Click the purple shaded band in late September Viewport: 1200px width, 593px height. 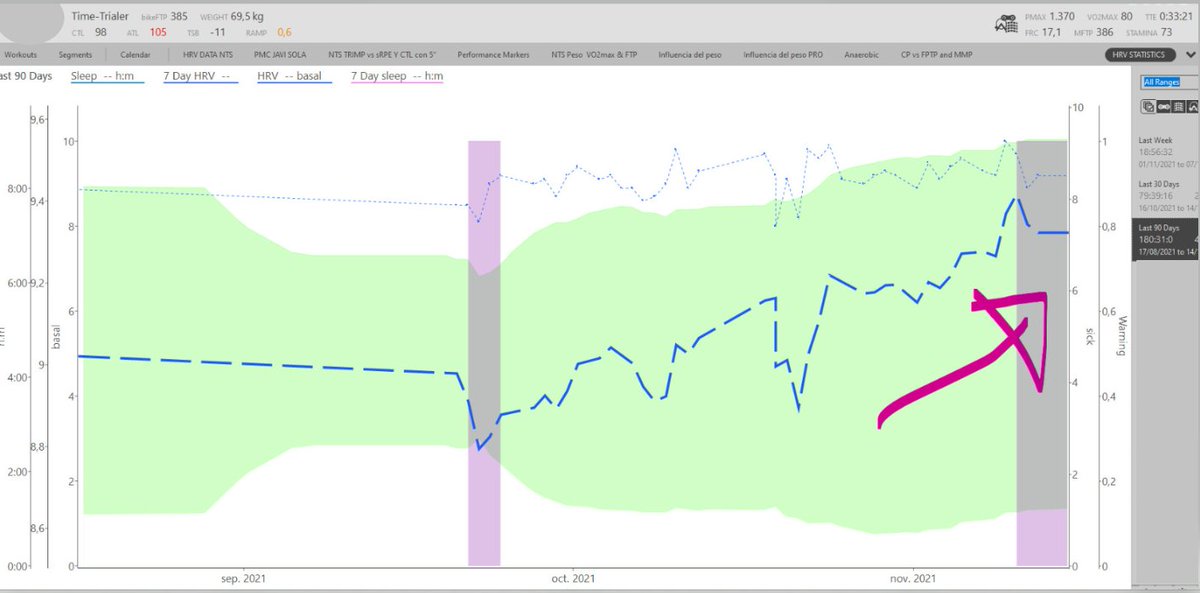tap(484, 353)
